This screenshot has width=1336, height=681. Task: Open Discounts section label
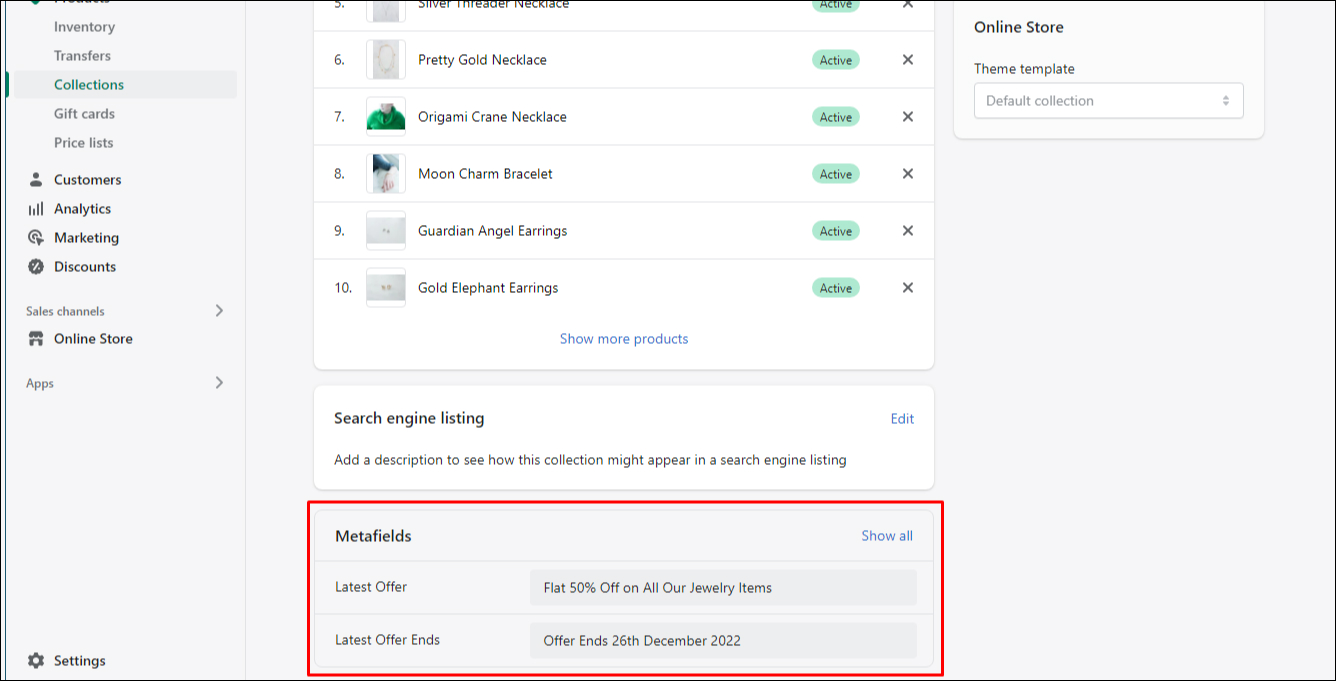tap(85, 267)
